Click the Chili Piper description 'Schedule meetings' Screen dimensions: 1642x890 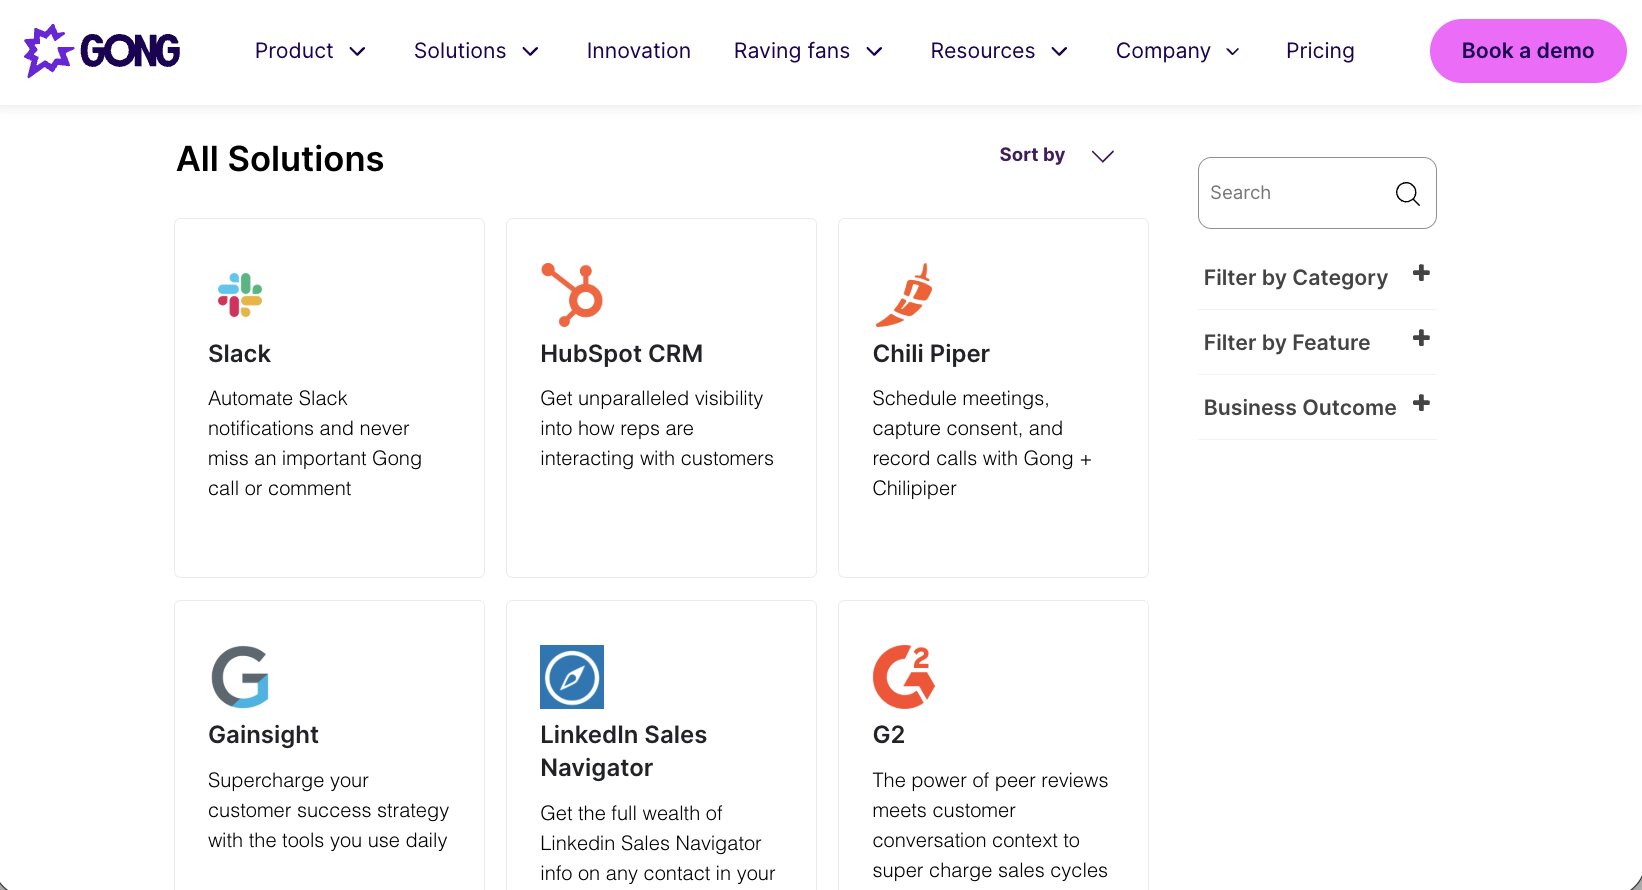click(982, 443)
